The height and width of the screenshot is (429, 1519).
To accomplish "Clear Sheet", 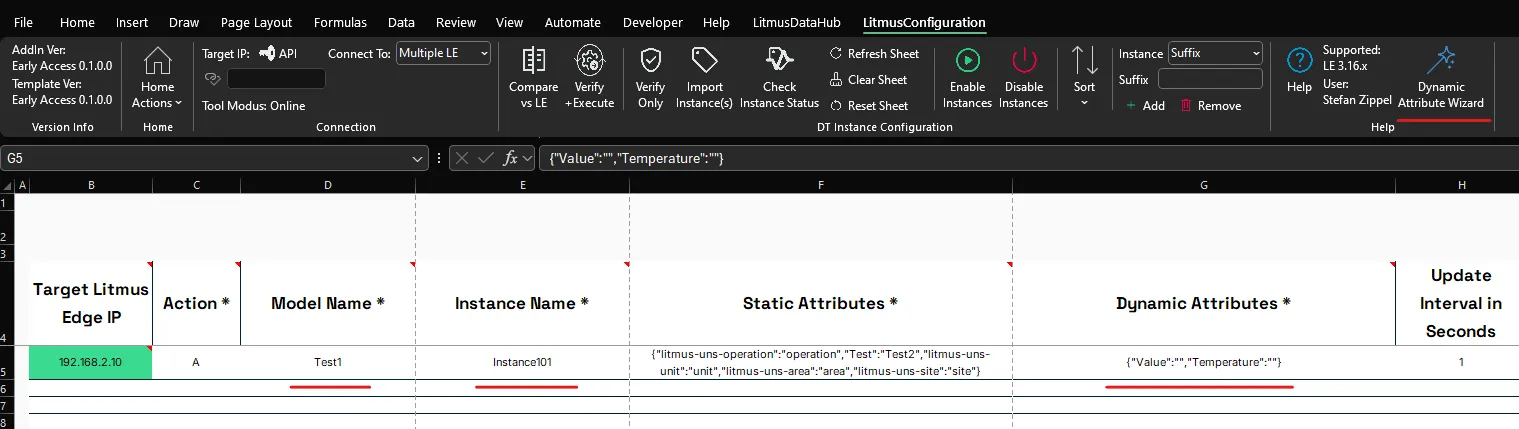I will click(x=869, y=80).
